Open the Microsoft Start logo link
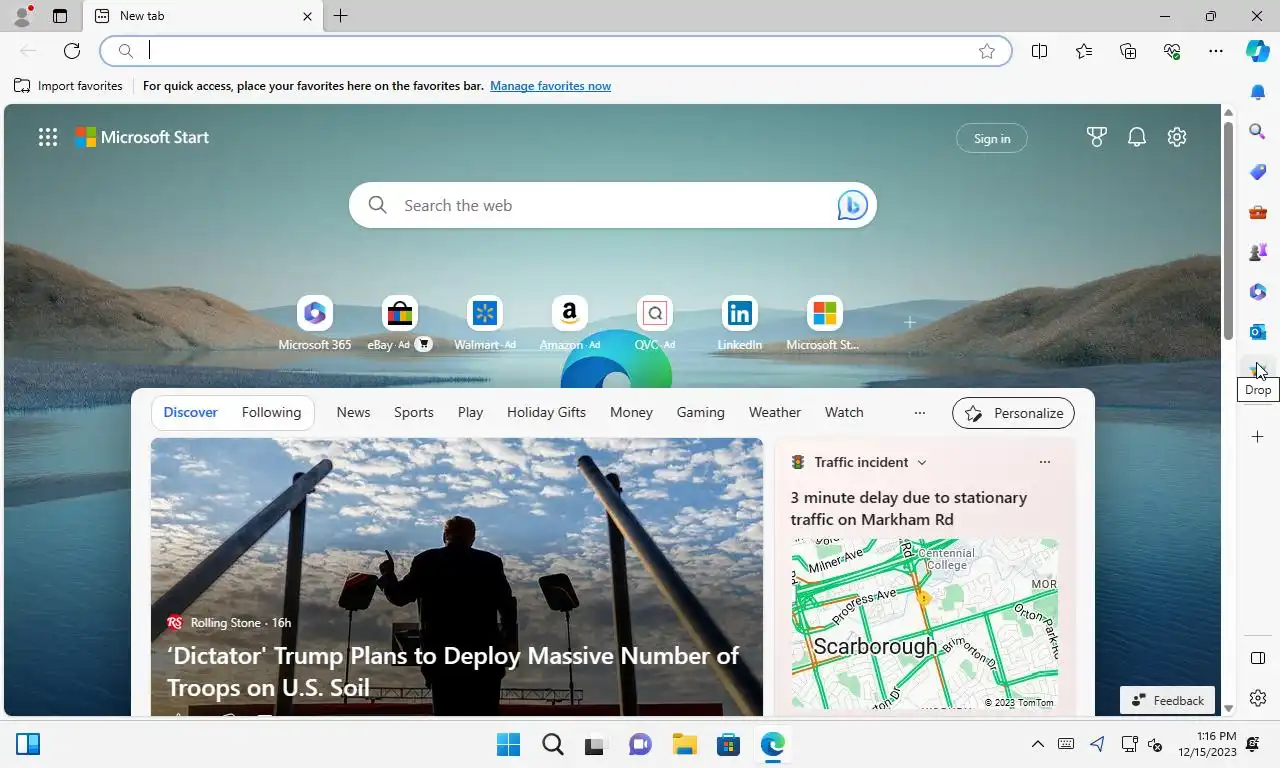Viewport: 1280px width, 768px height. (x=142, y=138)
